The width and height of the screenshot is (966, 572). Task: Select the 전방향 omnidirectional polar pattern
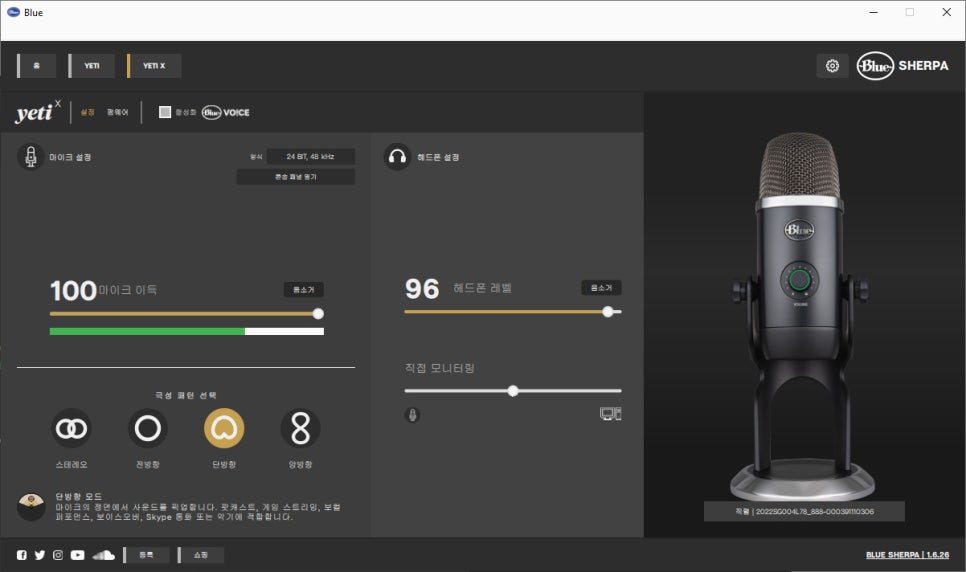pyautogui.click(x=148, y=428)
